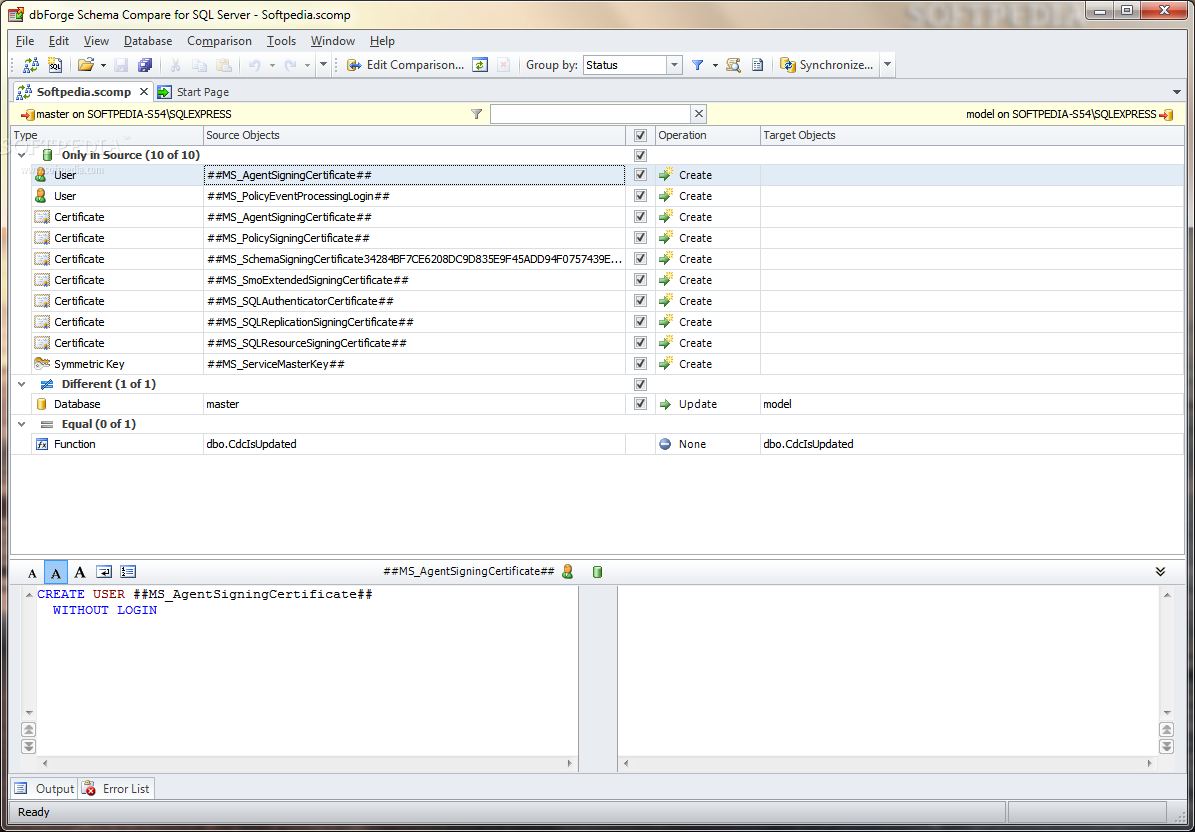This screenshot has height=832, width=1195.
Task: Click the Open file folder icon
Action: pyautogui.click(x=86, y=65)
